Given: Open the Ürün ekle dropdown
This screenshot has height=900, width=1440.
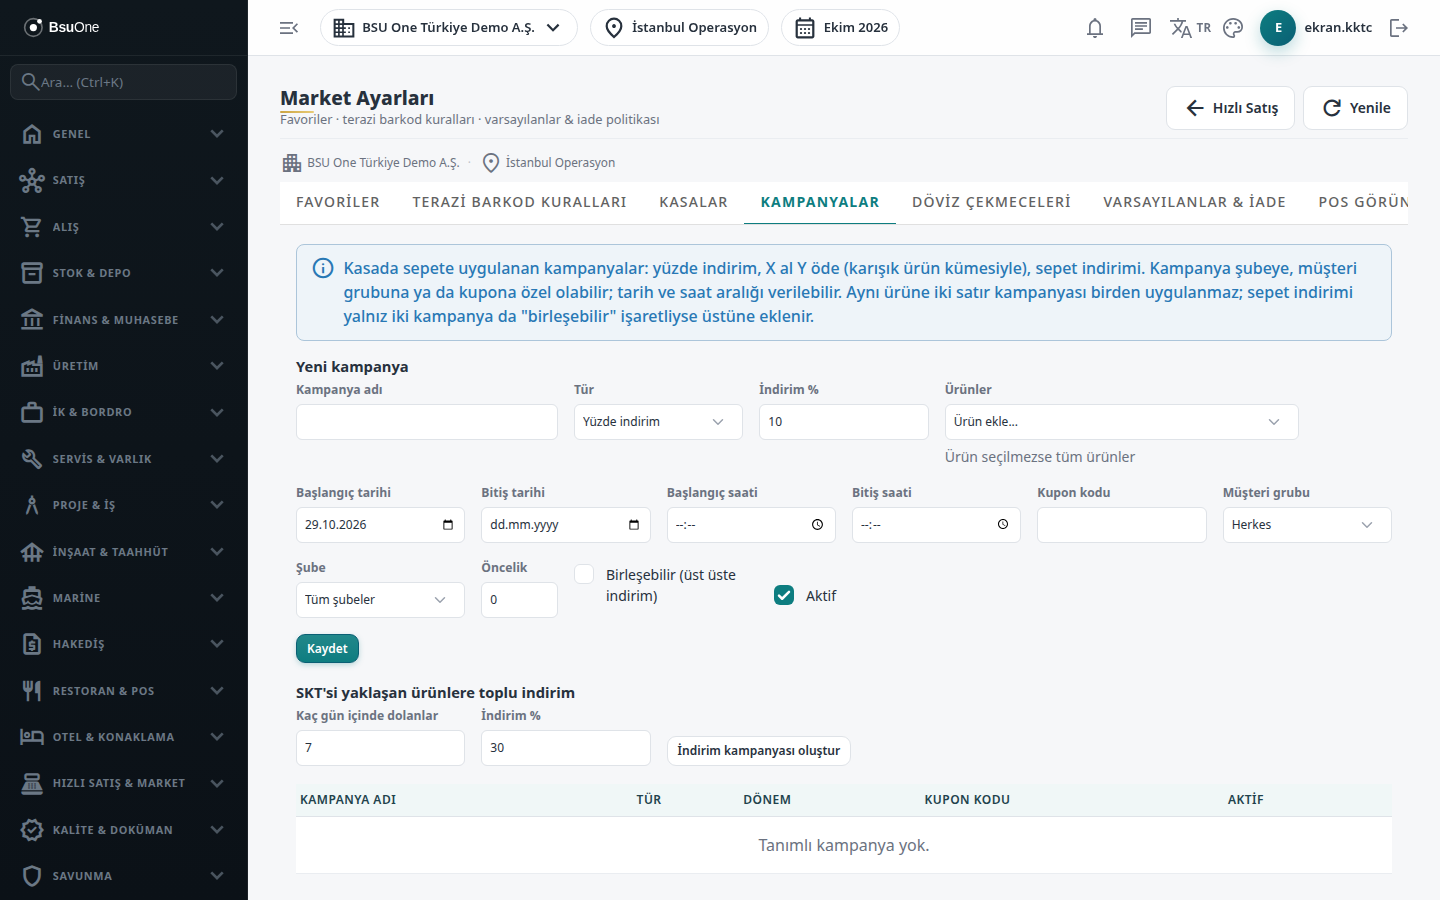Looking at the screenshot, I should (1121, 422).
